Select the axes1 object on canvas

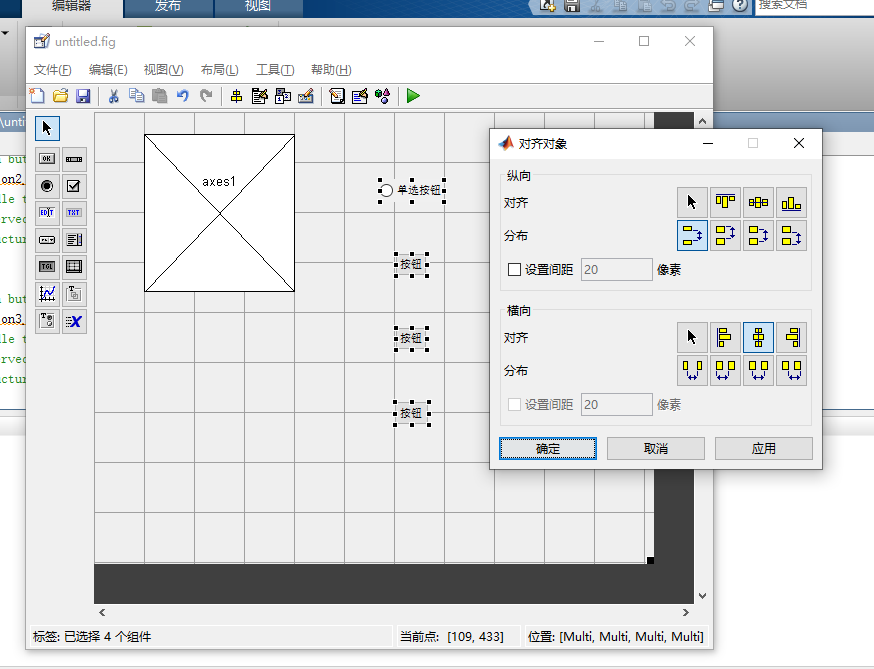click(x=220, y=213)
